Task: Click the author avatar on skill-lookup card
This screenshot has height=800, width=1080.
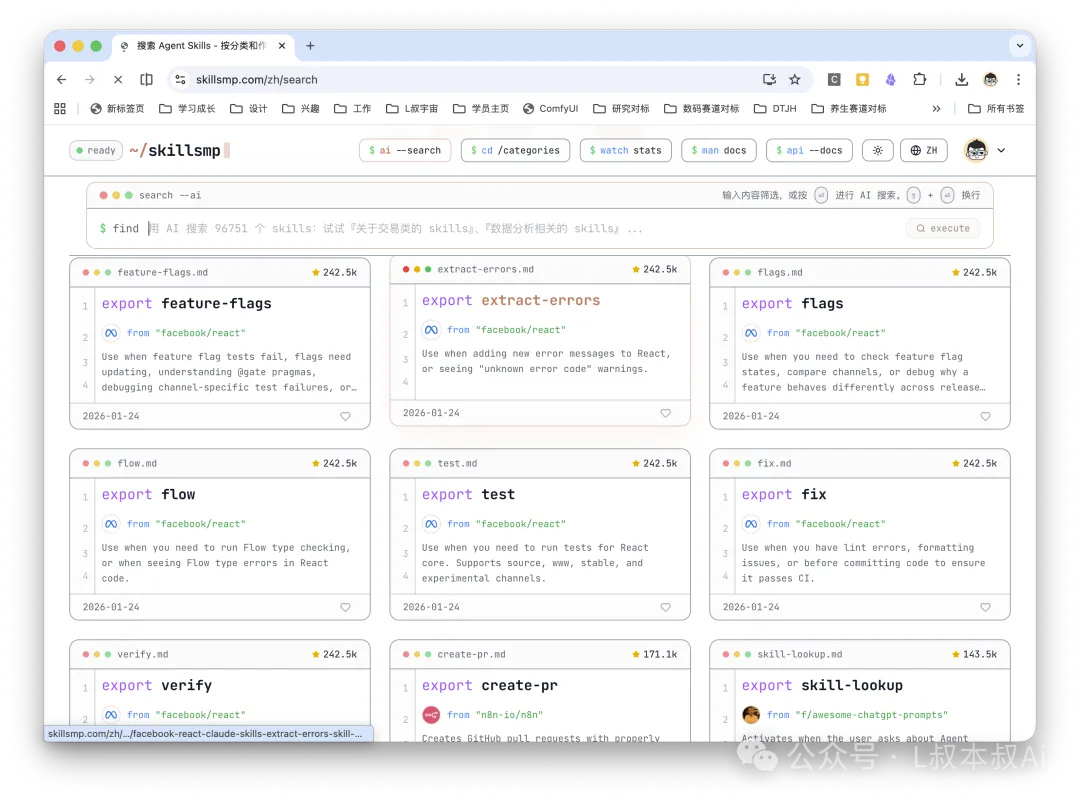Action: (x=751, y=715)
